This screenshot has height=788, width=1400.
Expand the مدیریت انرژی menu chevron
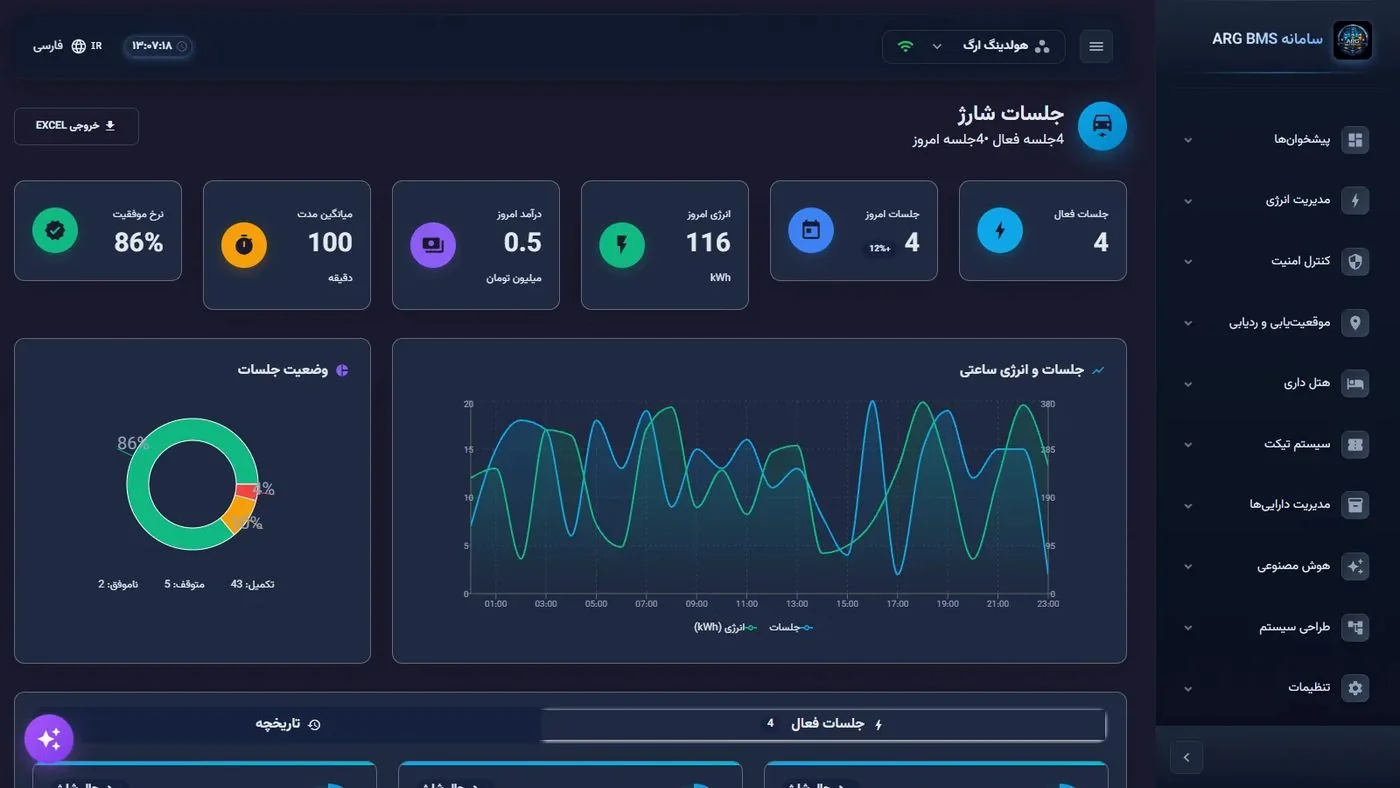click(x=1188, y=201)
